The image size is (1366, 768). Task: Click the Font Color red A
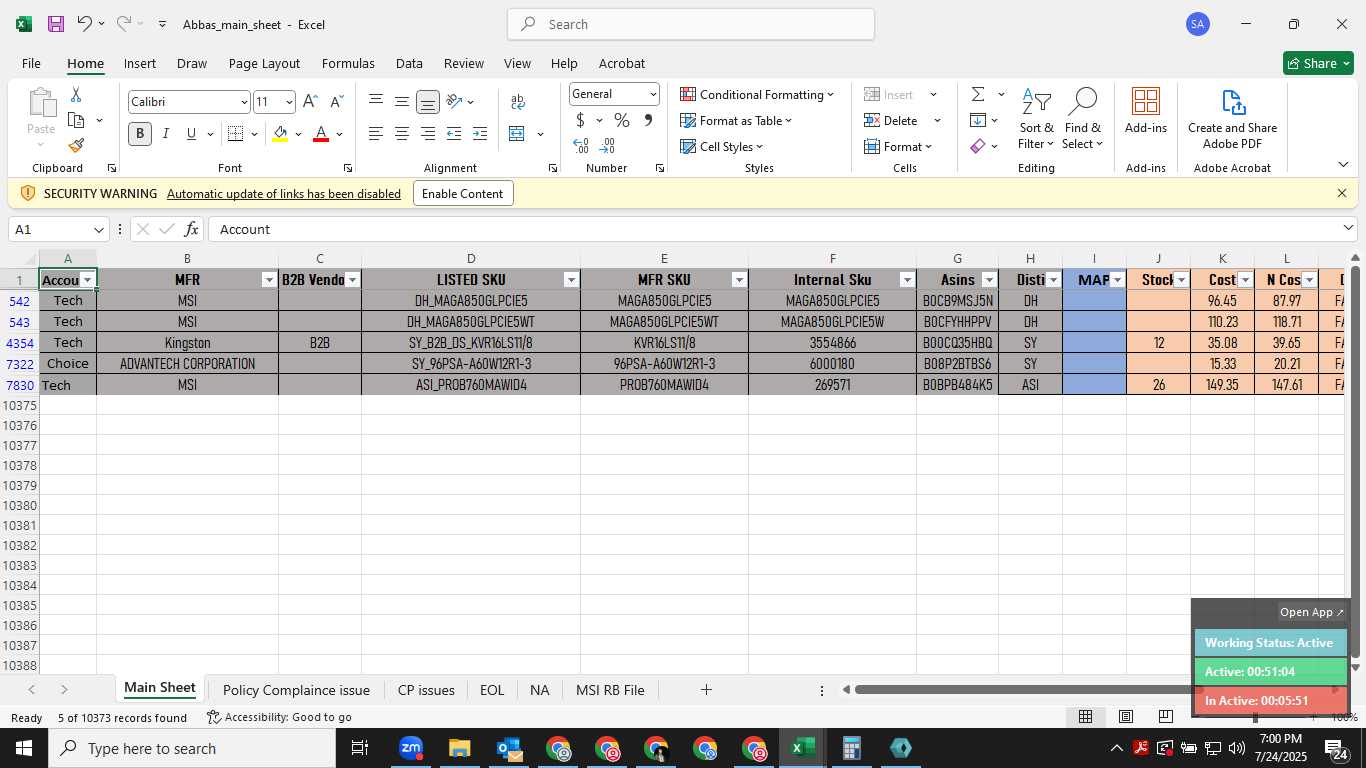[321, 134]
